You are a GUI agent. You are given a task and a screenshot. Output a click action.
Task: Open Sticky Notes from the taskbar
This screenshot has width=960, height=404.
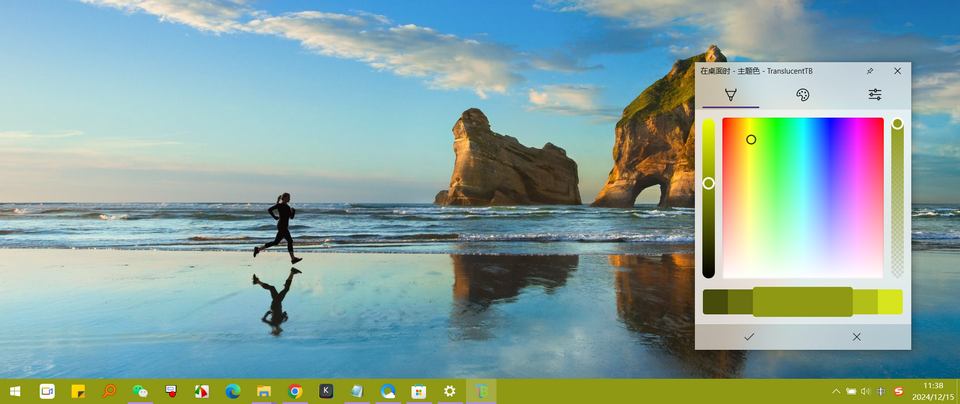click(78, 391)
